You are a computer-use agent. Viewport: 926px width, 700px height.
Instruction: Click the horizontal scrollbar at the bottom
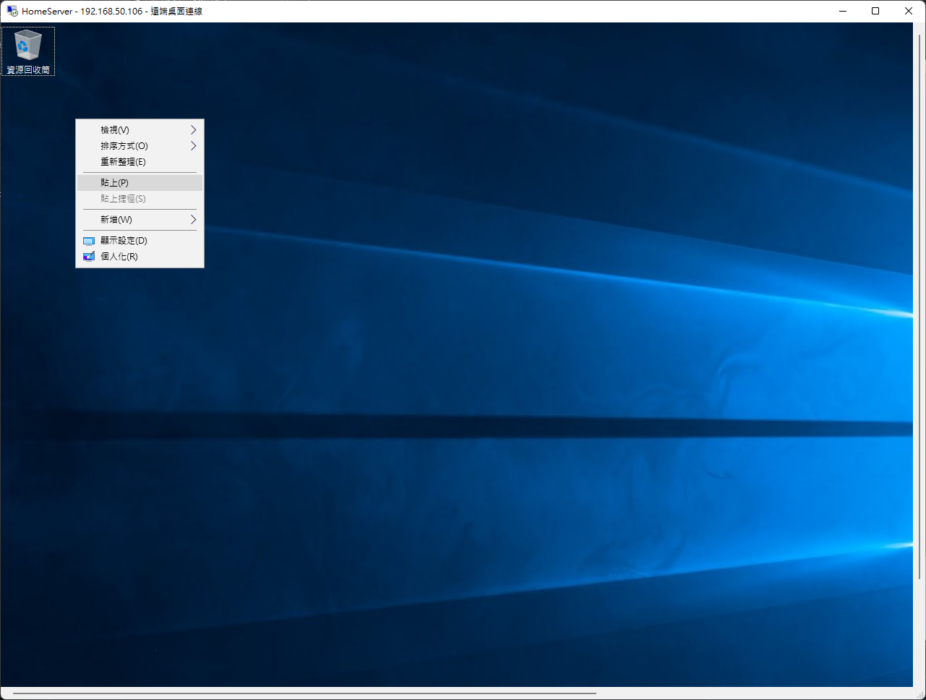point(304,693)
